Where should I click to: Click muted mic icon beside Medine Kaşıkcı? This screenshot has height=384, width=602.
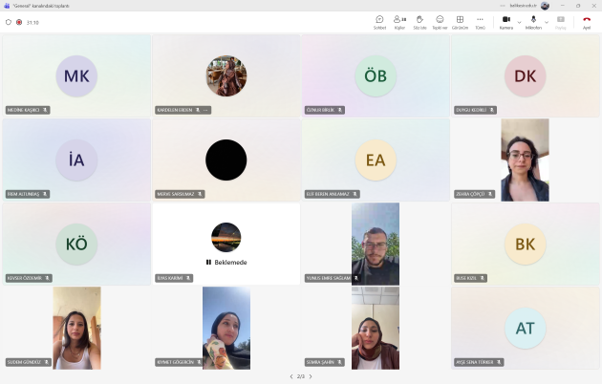coord(45,110)
